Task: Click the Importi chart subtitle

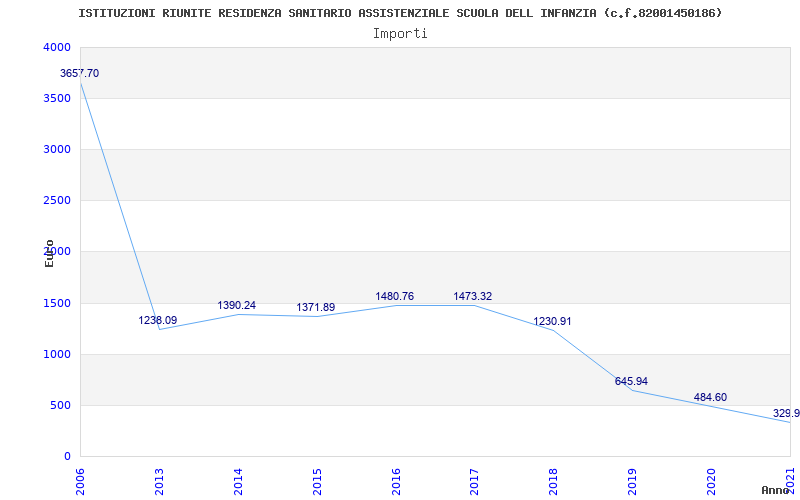Action: coord(400,33)
